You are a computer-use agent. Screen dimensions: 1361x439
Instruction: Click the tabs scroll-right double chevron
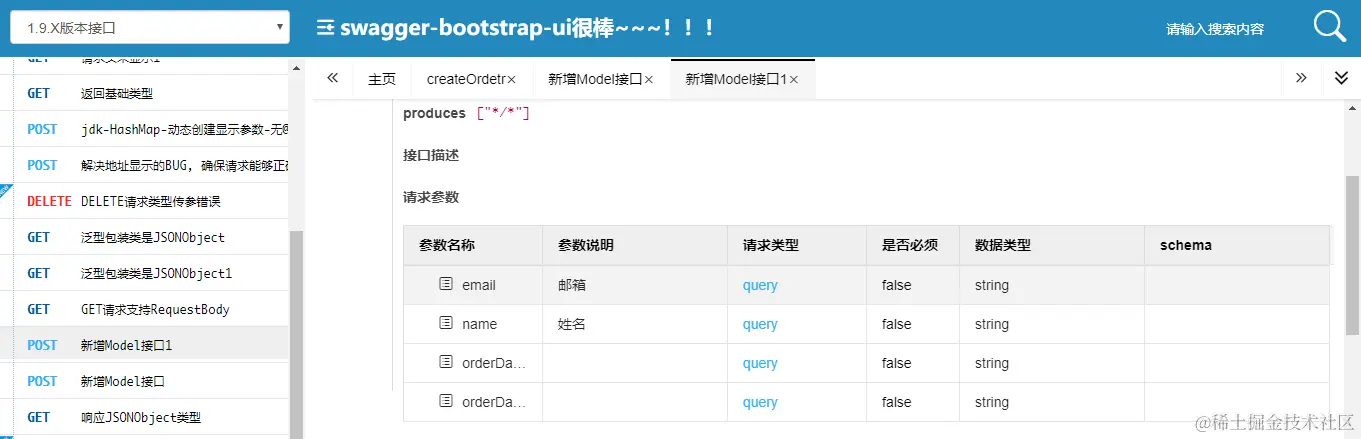click(1301, 78)
